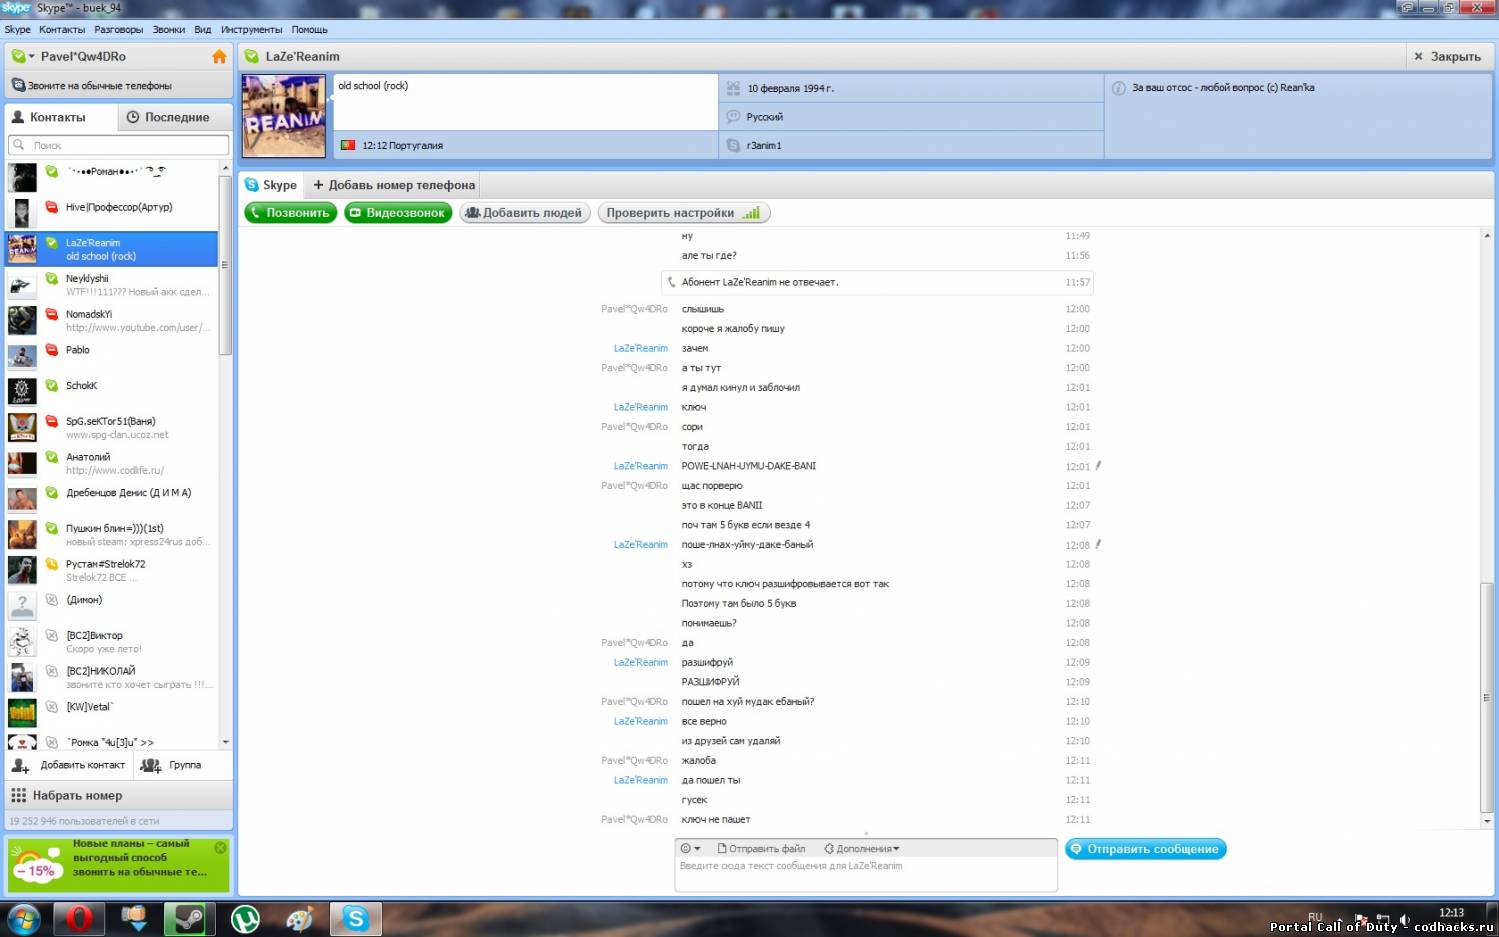Click the home icon next to Pavel*Qw4DRo
This screenshot has height=937, width=1499.
pos(219,57)
